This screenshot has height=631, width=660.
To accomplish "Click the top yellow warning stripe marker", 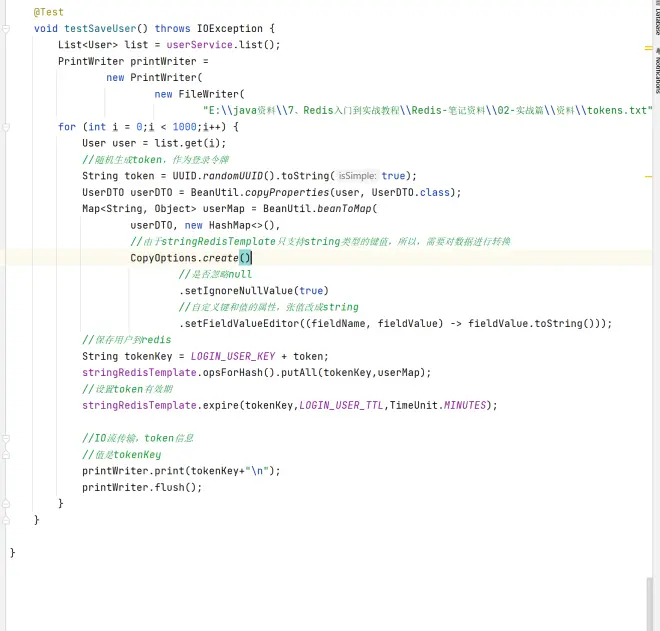I will pyautogui.click(x=649, y=46).
